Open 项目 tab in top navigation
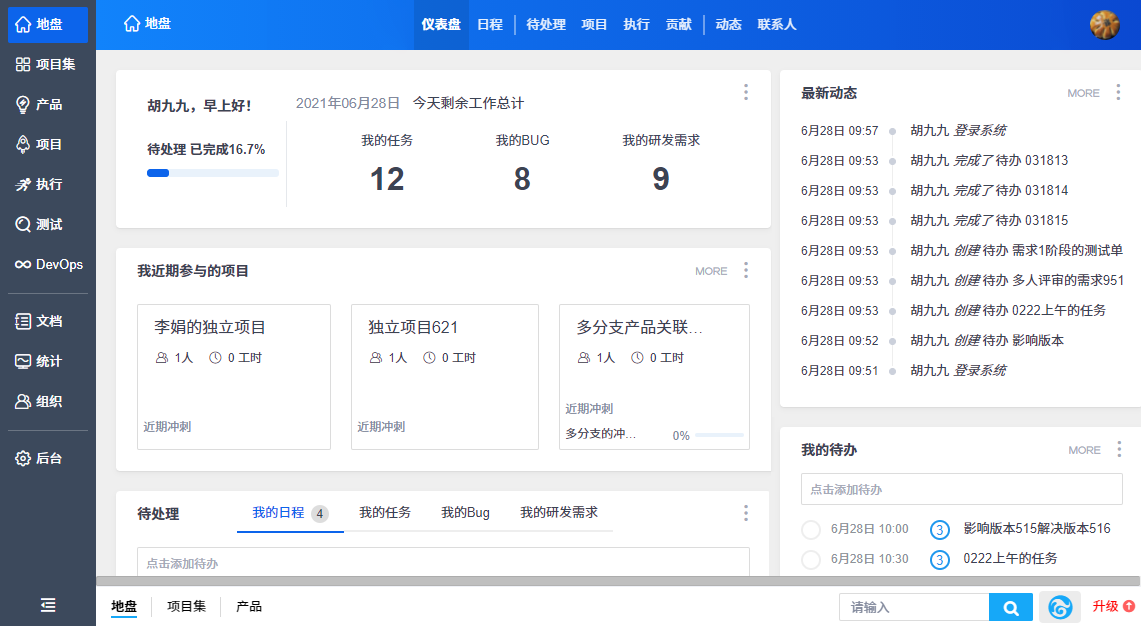The image size is (1141, 626). click(x=594, y=25)
